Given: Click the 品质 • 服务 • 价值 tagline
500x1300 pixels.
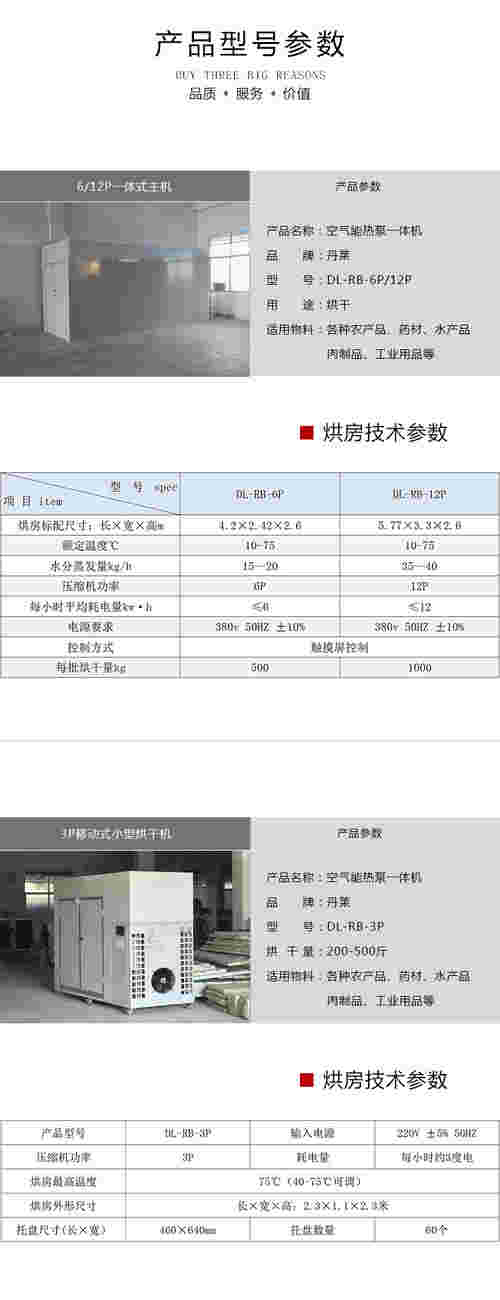Looking at the screenshot, I should pos(249,94).
